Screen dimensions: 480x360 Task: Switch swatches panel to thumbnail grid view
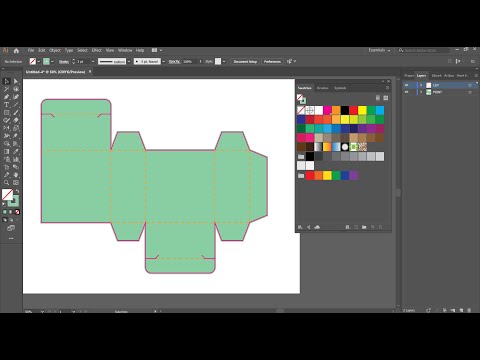pyautogui.click(x=386, y=98)
